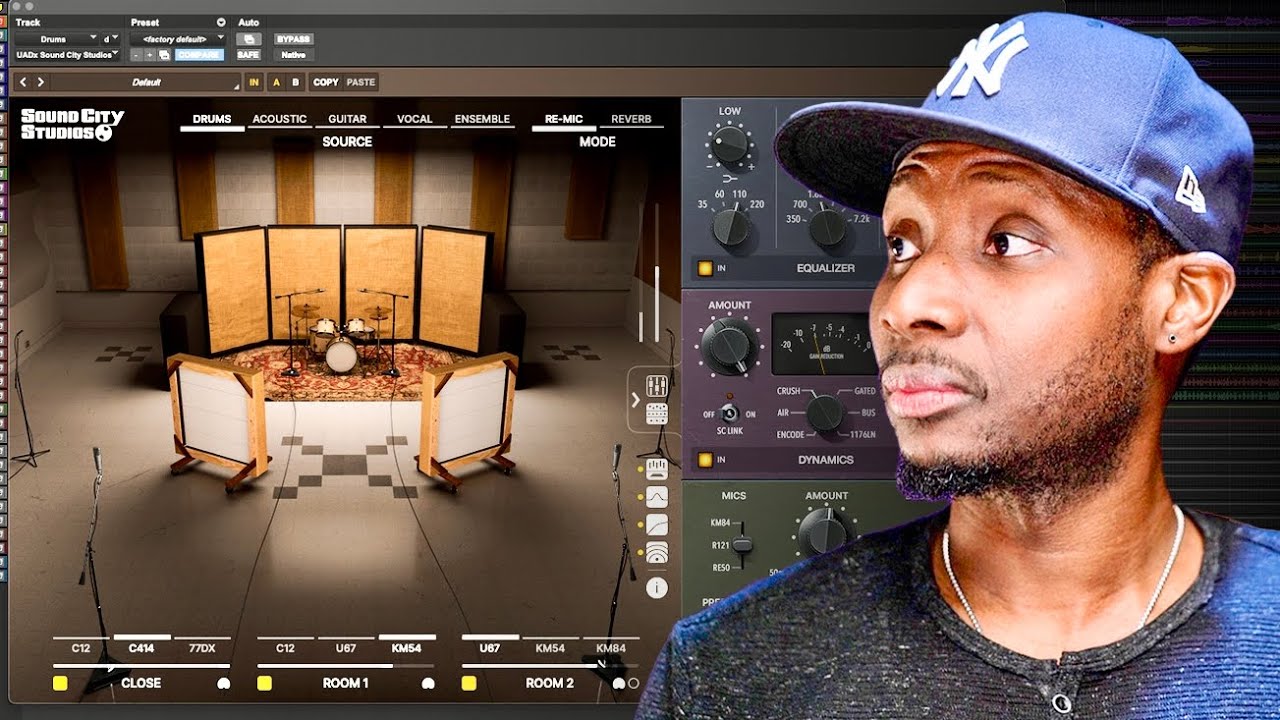1280x720 pixels.
Task: Go to previous preset with left arrow
Action: pos(24,82)
